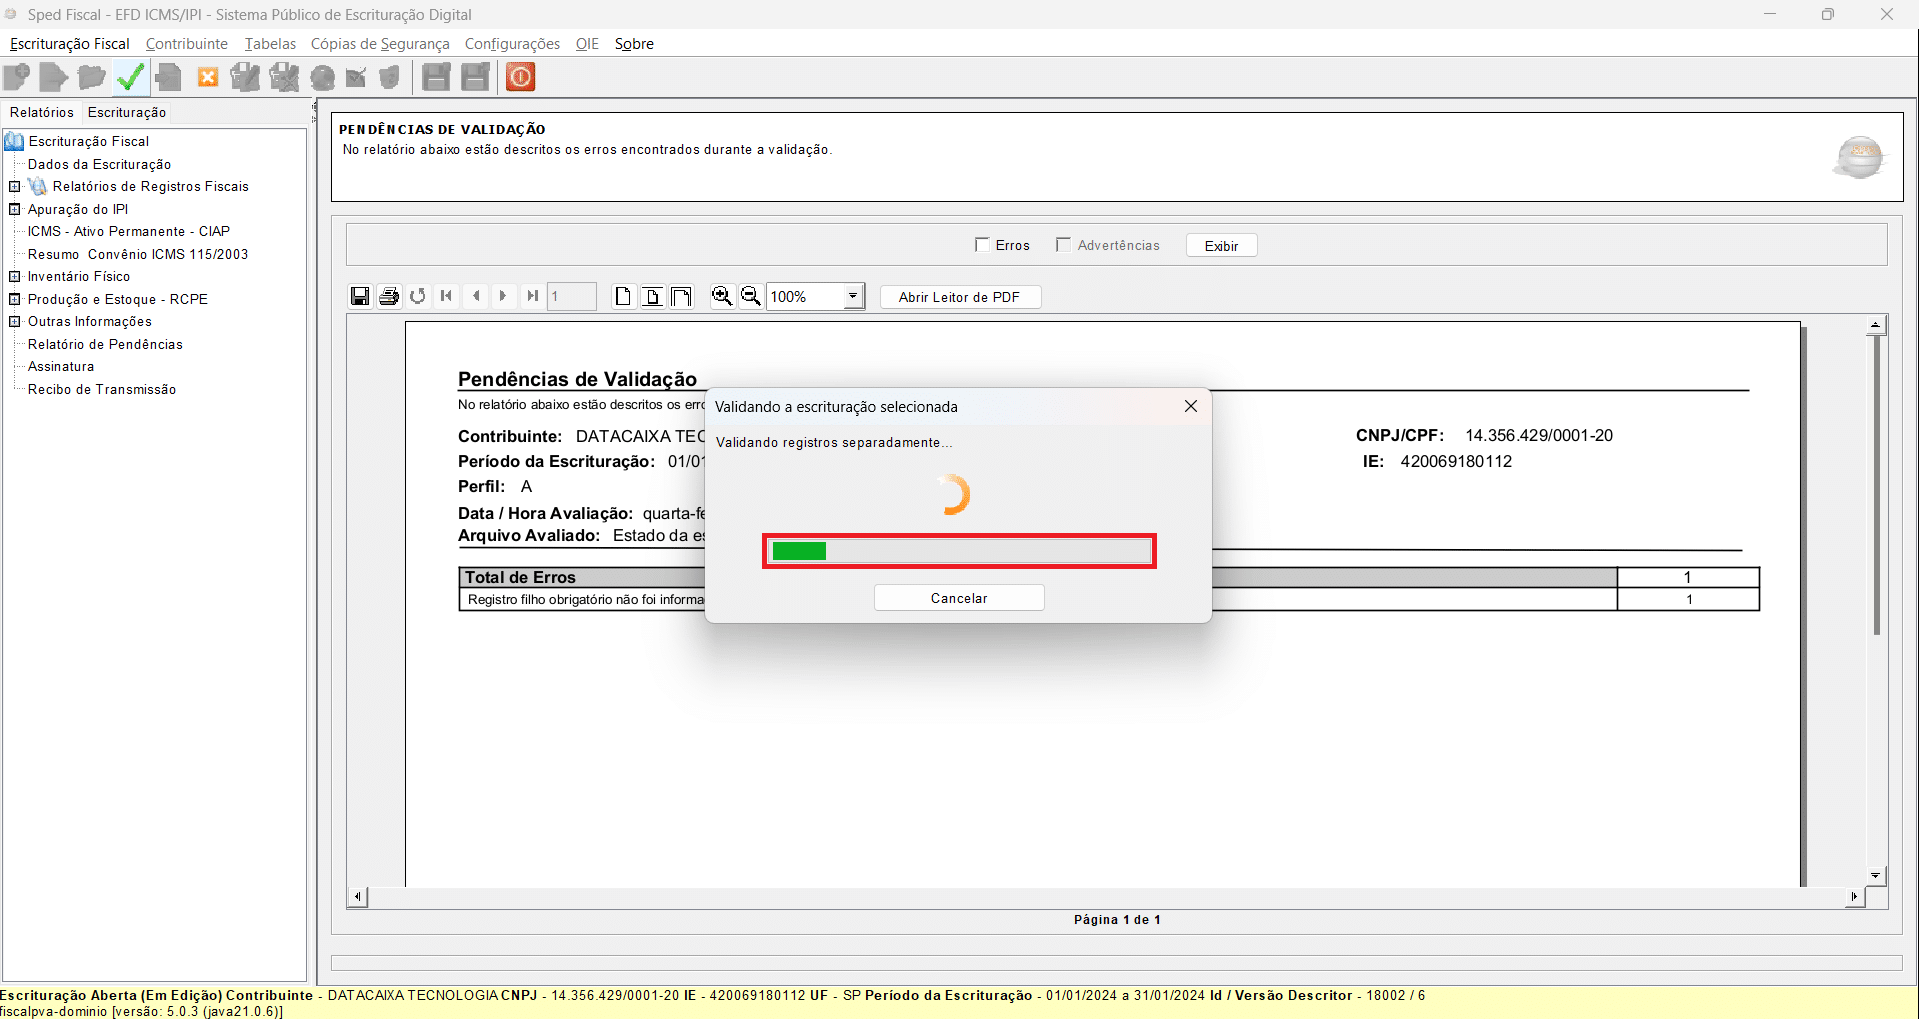
Task: Click the red power exit icon
Action: 520,77
